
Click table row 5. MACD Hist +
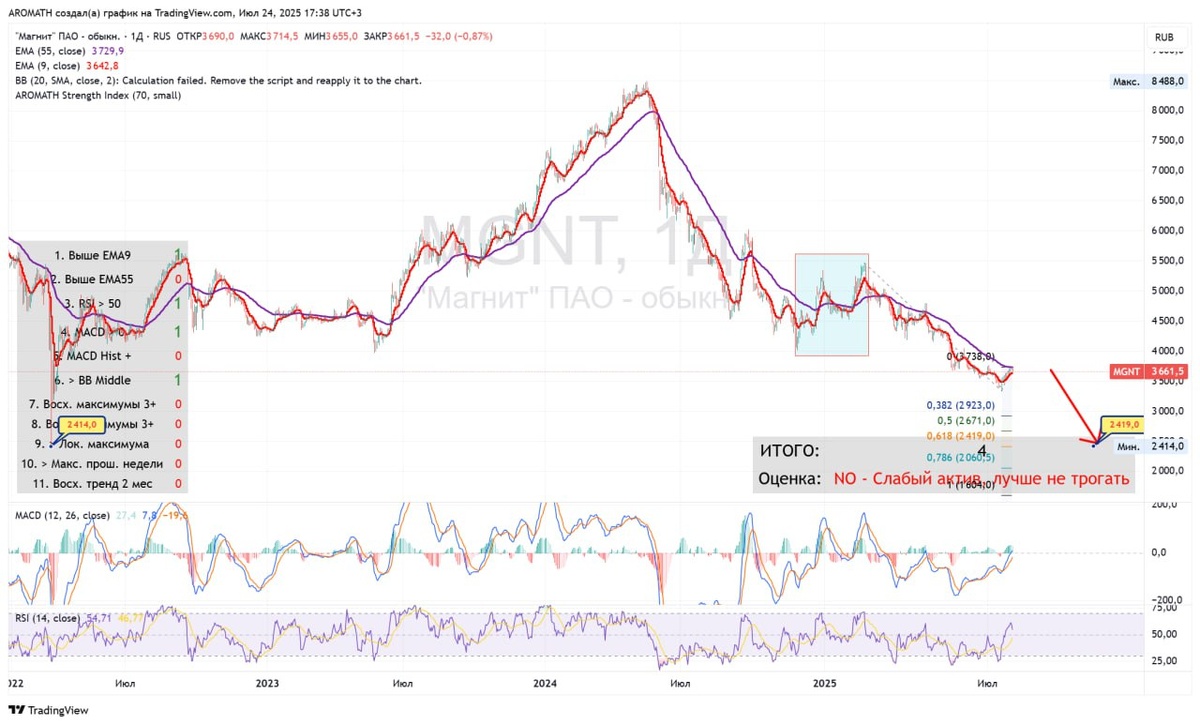[x=102, y=355]
